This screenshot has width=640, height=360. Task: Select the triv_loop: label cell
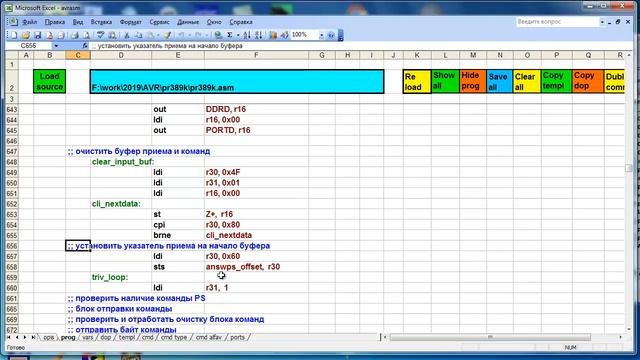pyautogui.click(x=121, y=277)
